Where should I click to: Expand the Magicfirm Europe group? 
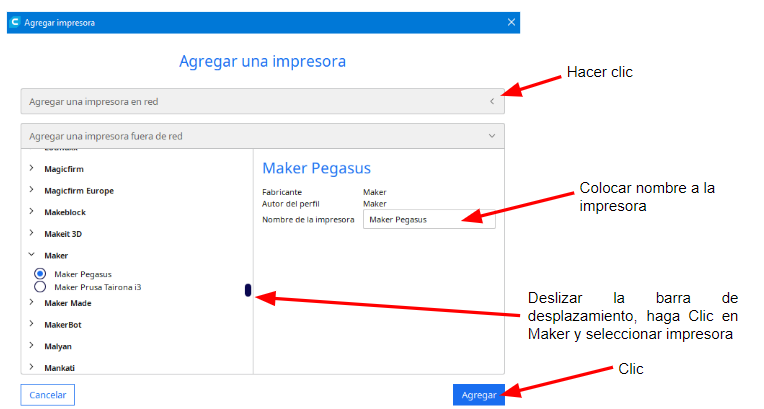pyautogui.click(x=32, y=190)
